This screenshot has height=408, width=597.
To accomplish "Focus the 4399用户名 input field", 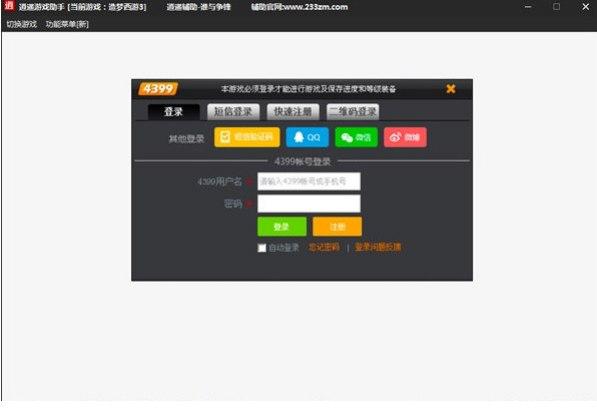I will pyautogui.click(x=309, y=181).
